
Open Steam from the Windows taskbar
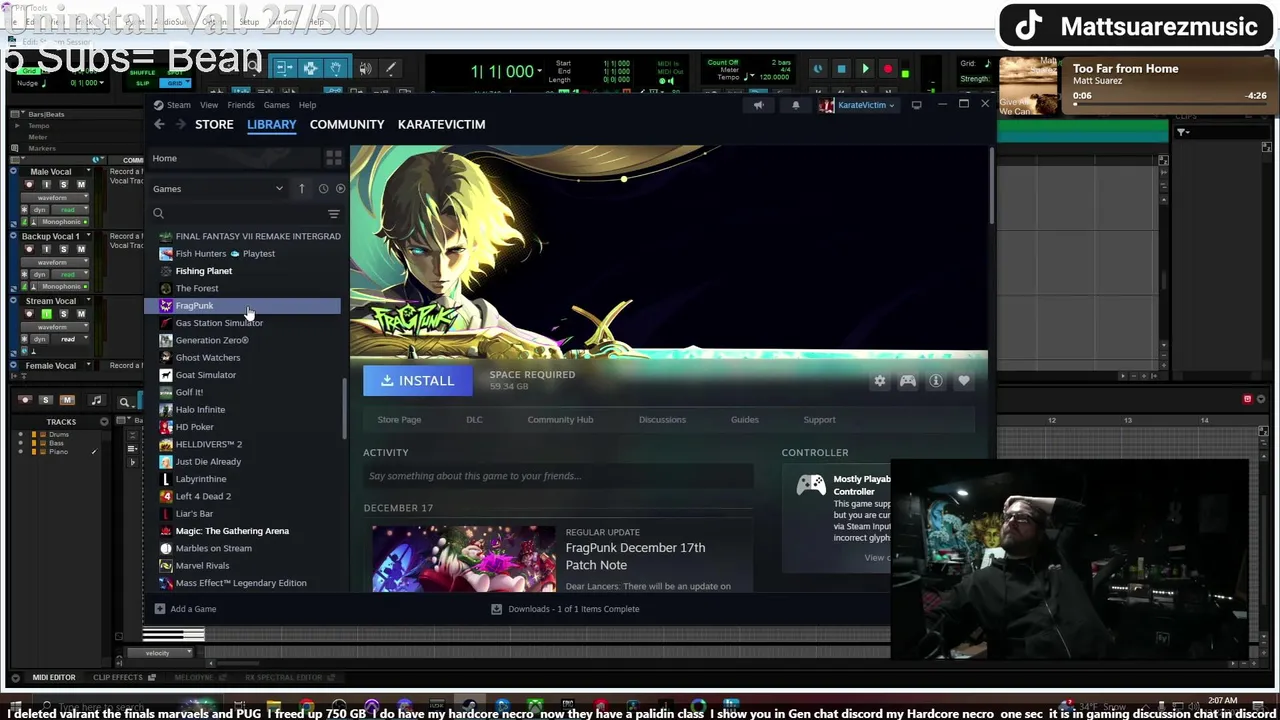pos(469,707)
